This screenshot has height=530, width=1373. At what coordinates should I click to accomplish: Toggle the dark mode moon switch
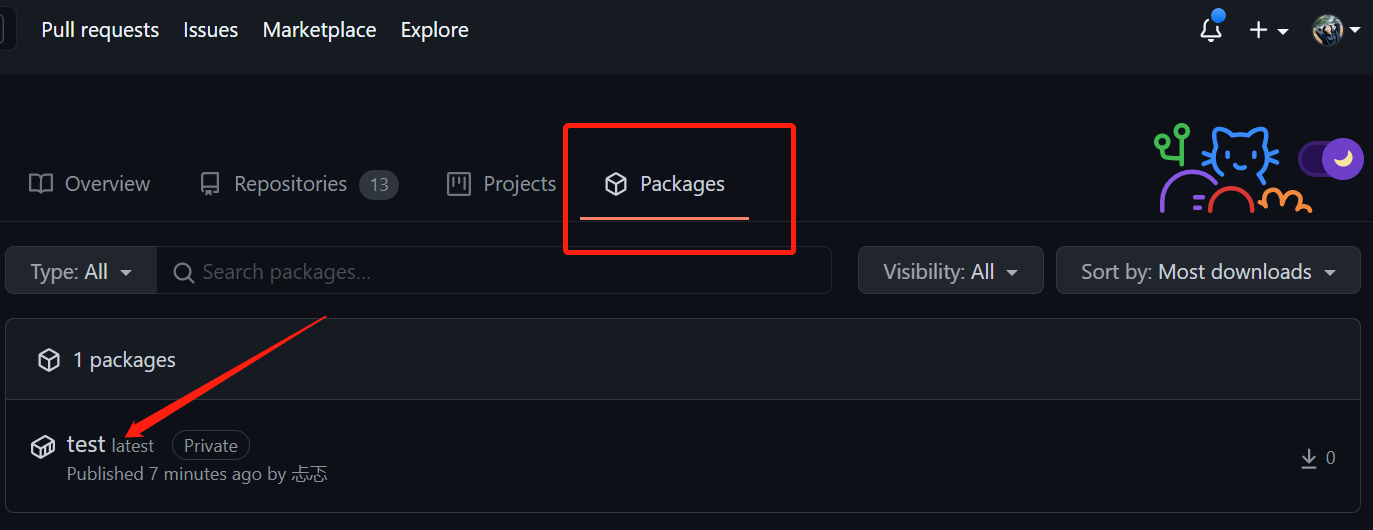pyautogui.click(x=1330, y=159)
